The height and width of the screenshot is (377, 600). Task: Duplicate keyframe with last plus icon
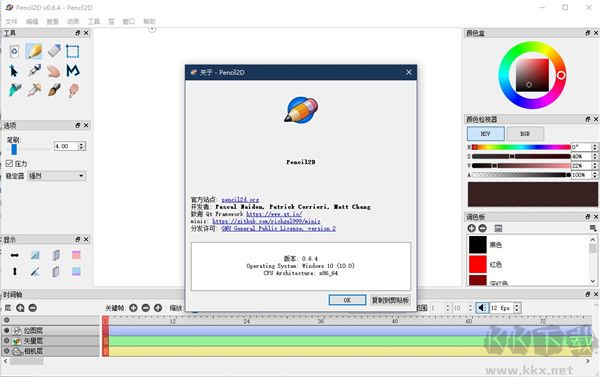[x=158, y=308]
